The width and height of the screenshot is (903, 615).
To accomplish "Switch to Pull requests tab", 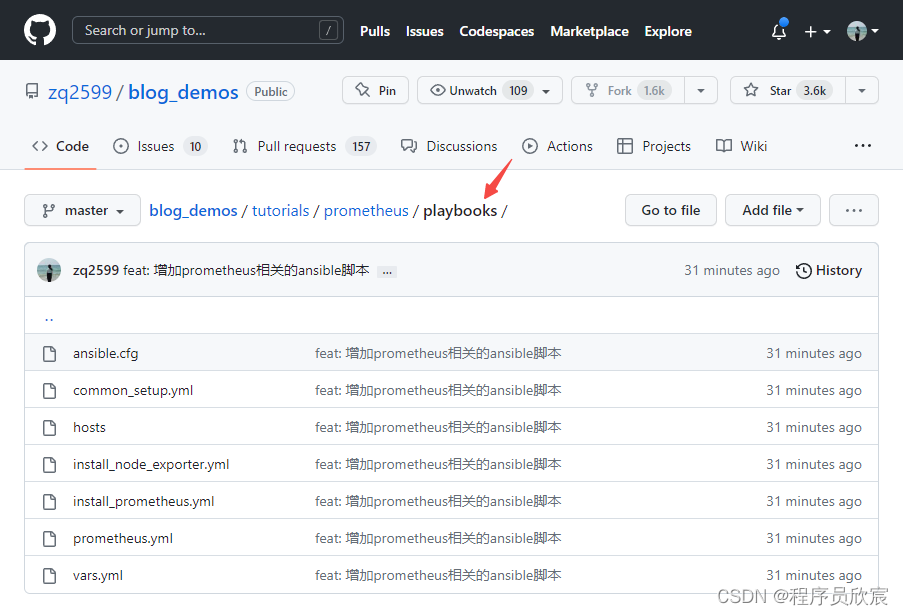I will 304,146.
